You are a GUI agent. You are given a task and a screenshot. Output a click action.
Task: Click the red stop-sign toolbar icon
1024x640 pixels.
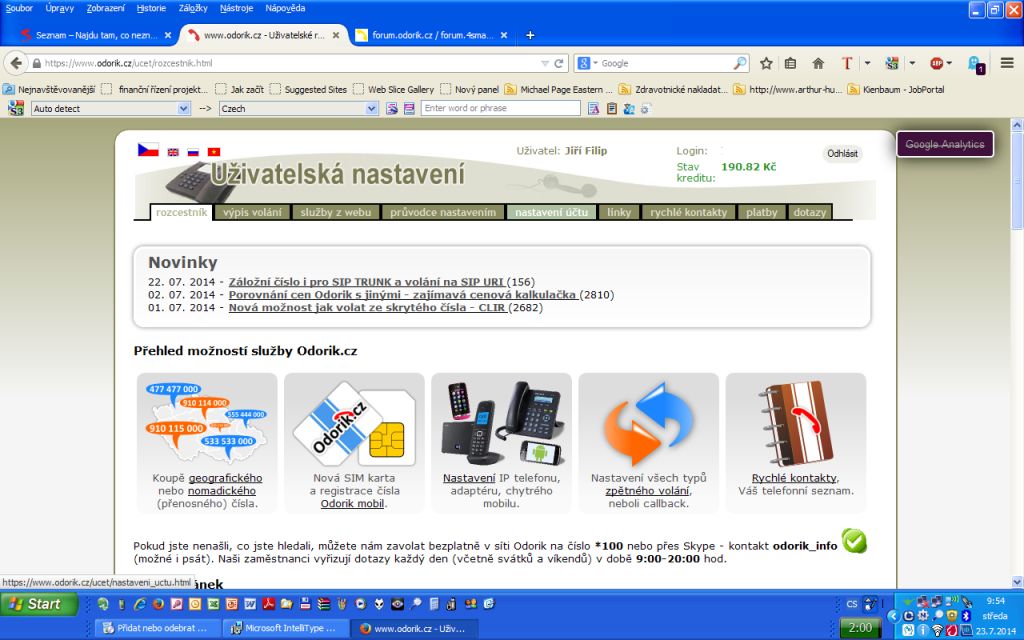coord(937,63)
